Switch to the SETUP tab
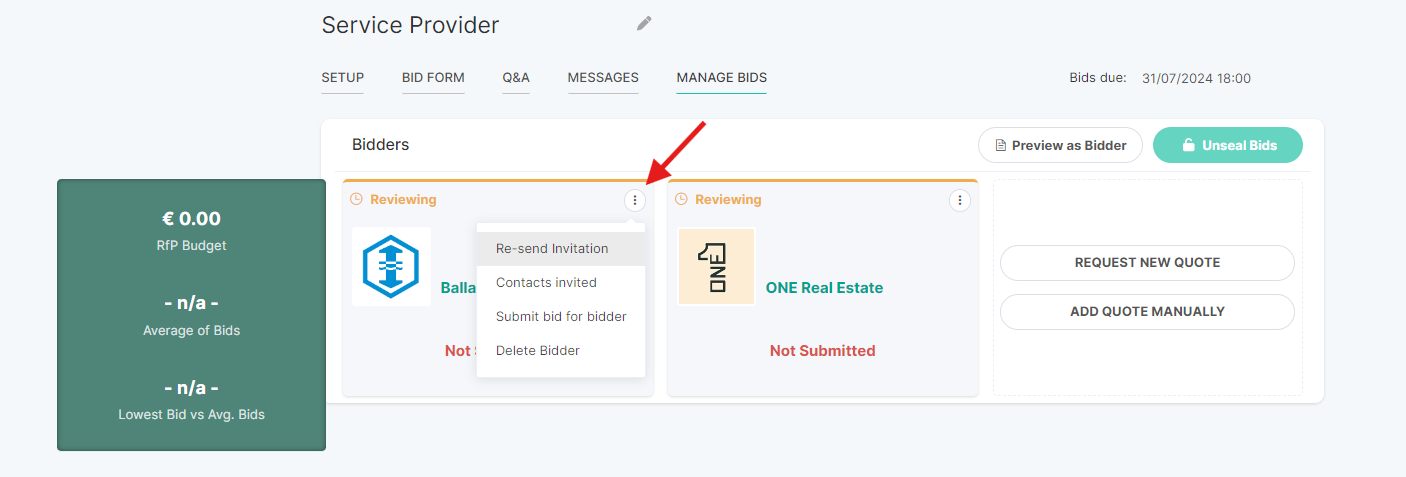This screenshot has height=477, width=1406. click(x=343, y=78)
